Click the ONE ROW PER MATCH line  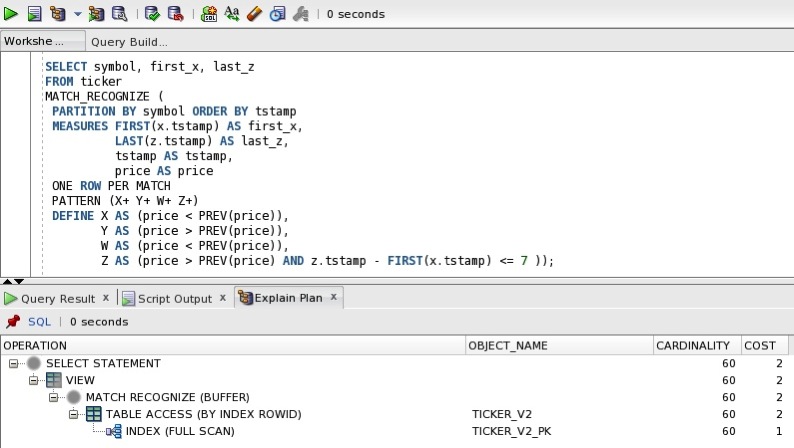click(111, 186)
